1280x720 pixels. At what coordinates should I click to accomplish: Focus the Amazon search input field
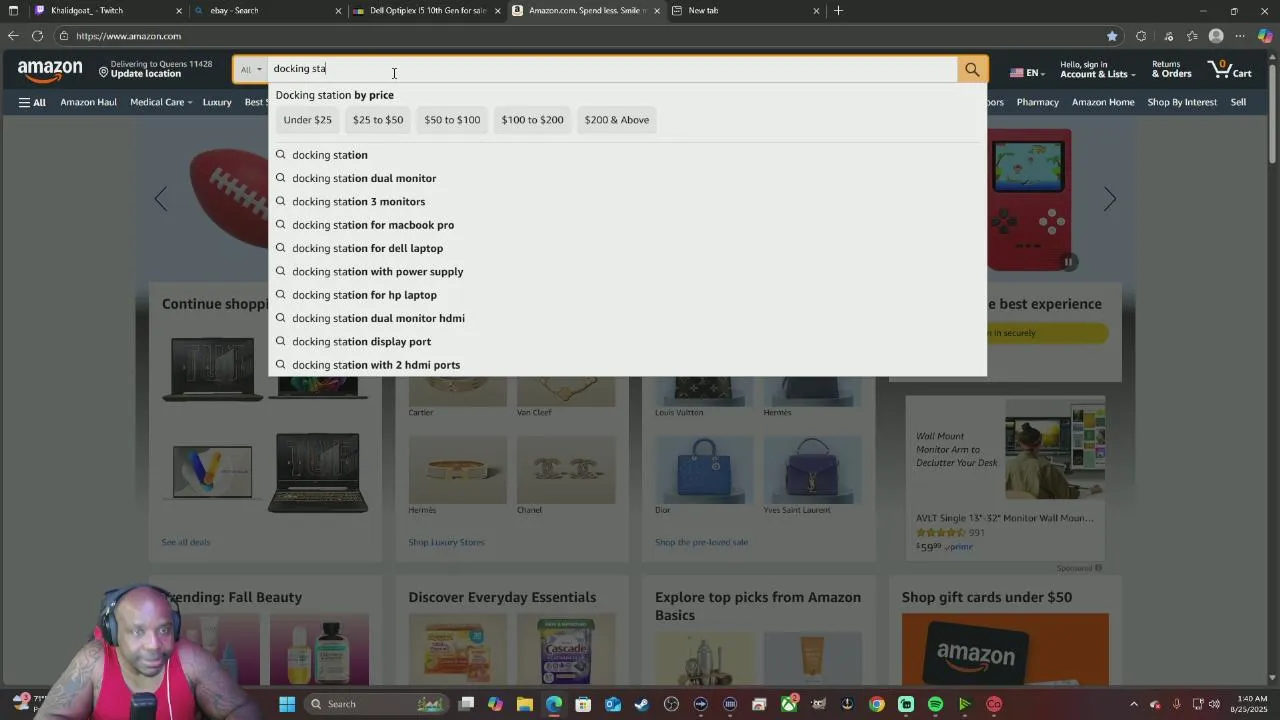tap(612, 69)
